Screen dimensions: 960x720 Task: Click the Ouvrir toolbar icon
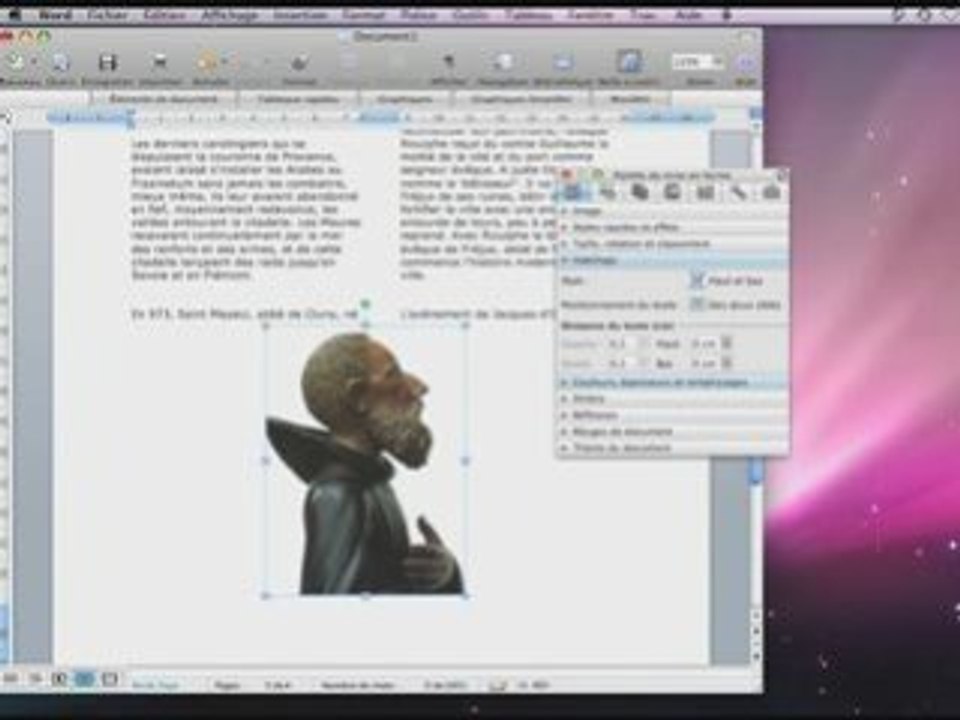(59, 62)
